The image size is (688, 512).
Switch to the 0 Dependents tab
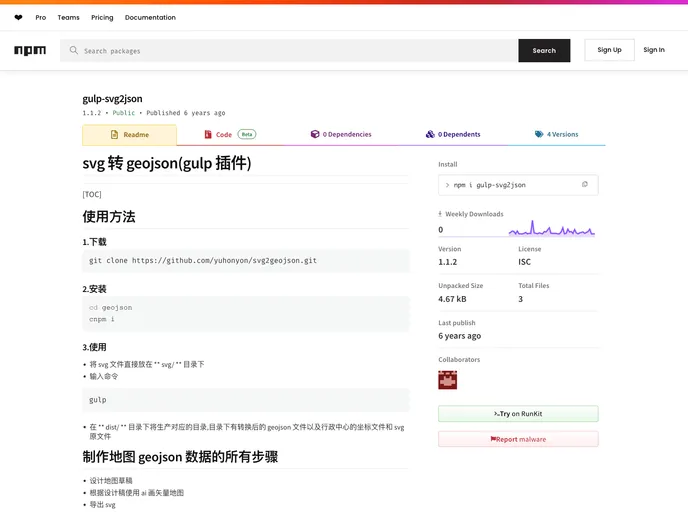point(453,135)
